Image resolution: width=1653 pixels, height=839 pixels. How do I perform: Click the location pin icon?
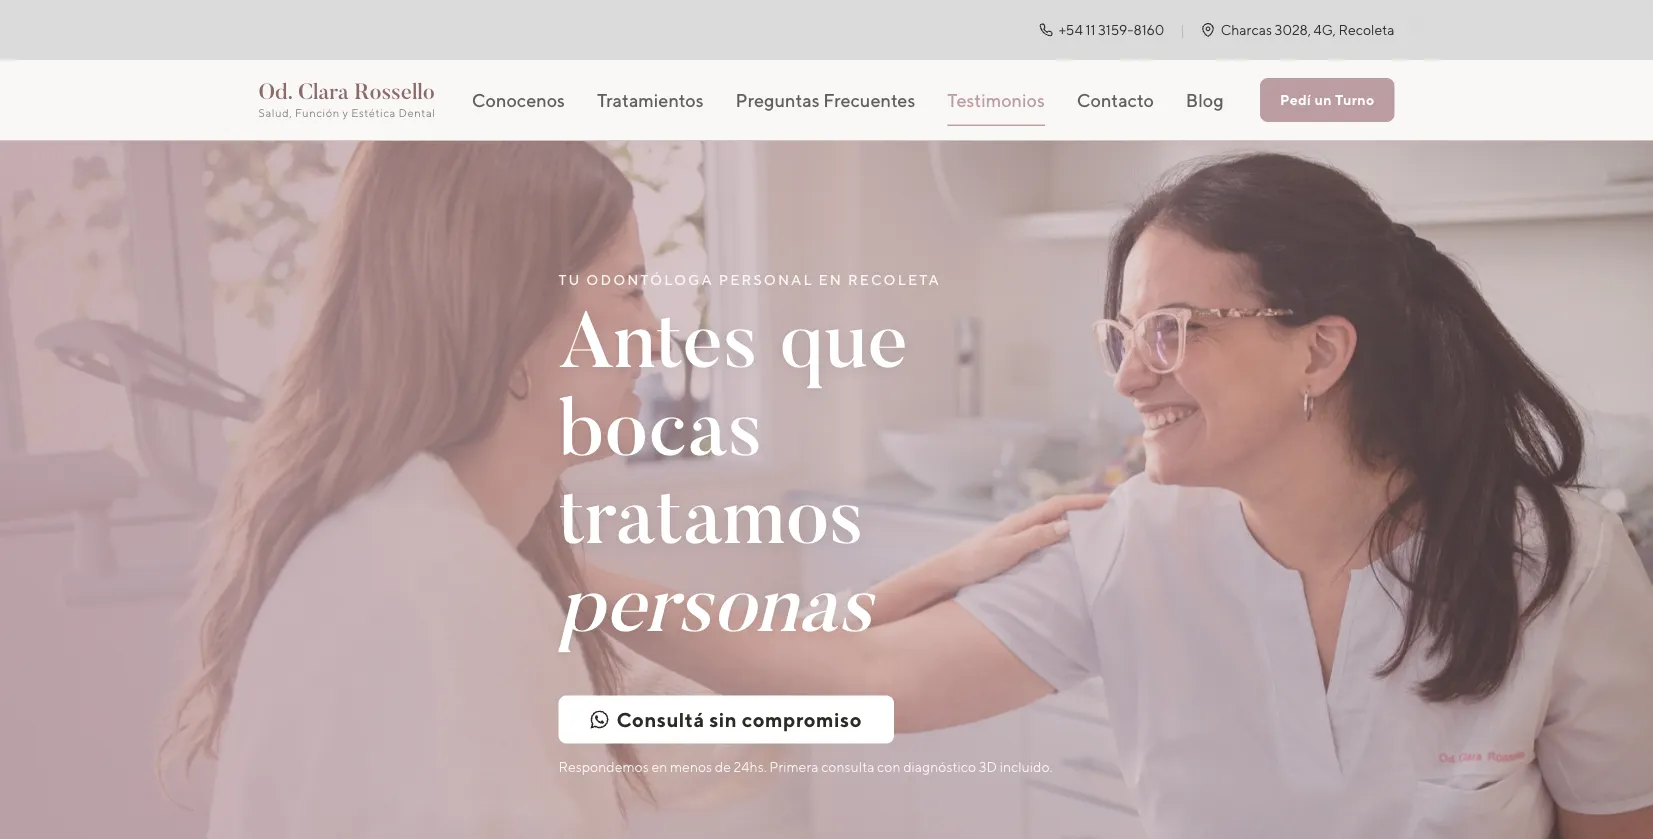pyautogui.click(x=1208, y=30)
